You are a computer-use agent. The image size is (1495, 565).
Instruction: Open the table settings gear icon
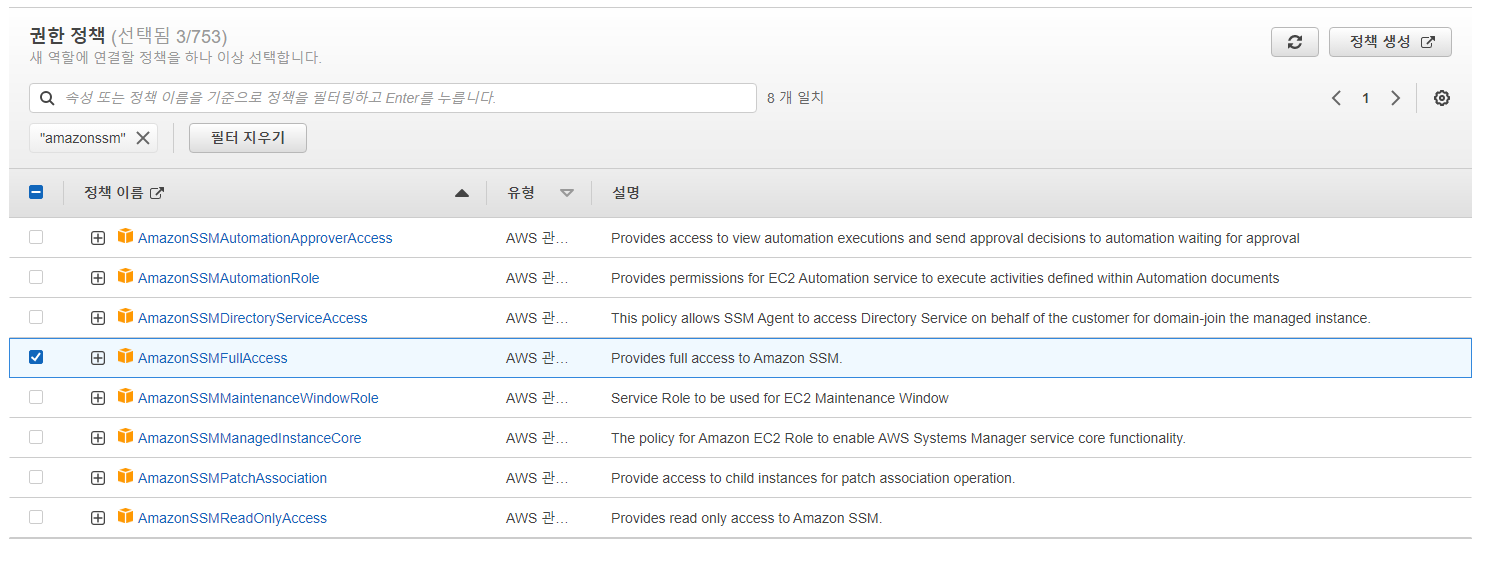1442,98
